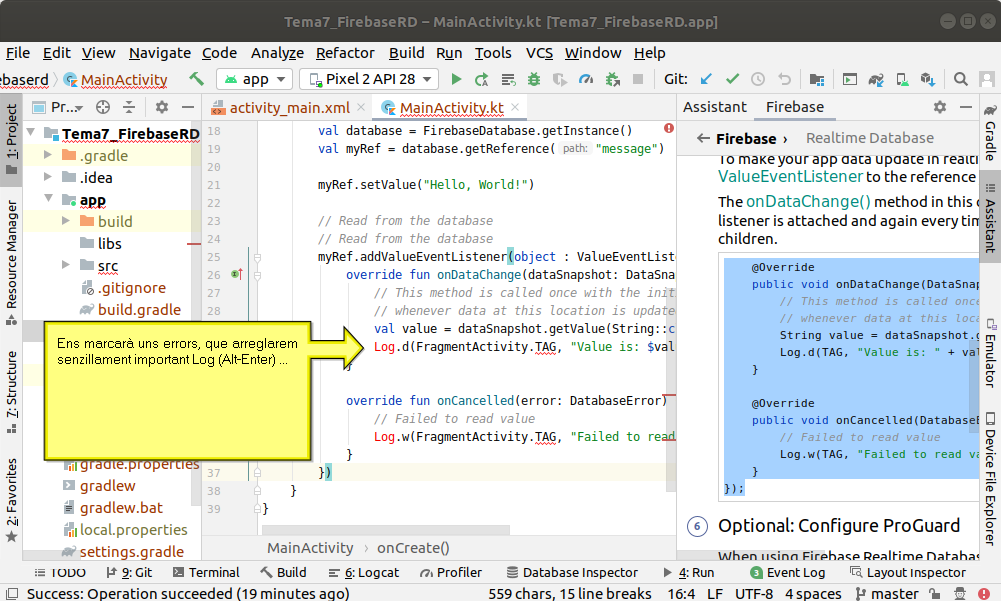Click Attach Debugger to Android Process icon

pos(612,79)
